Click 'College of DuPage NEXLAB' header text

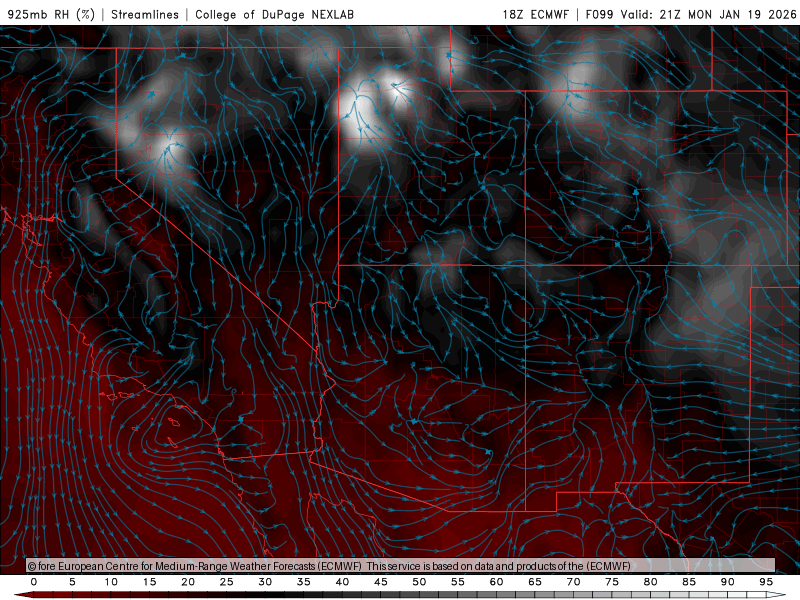pyautogui.click(x=274, y=14)
